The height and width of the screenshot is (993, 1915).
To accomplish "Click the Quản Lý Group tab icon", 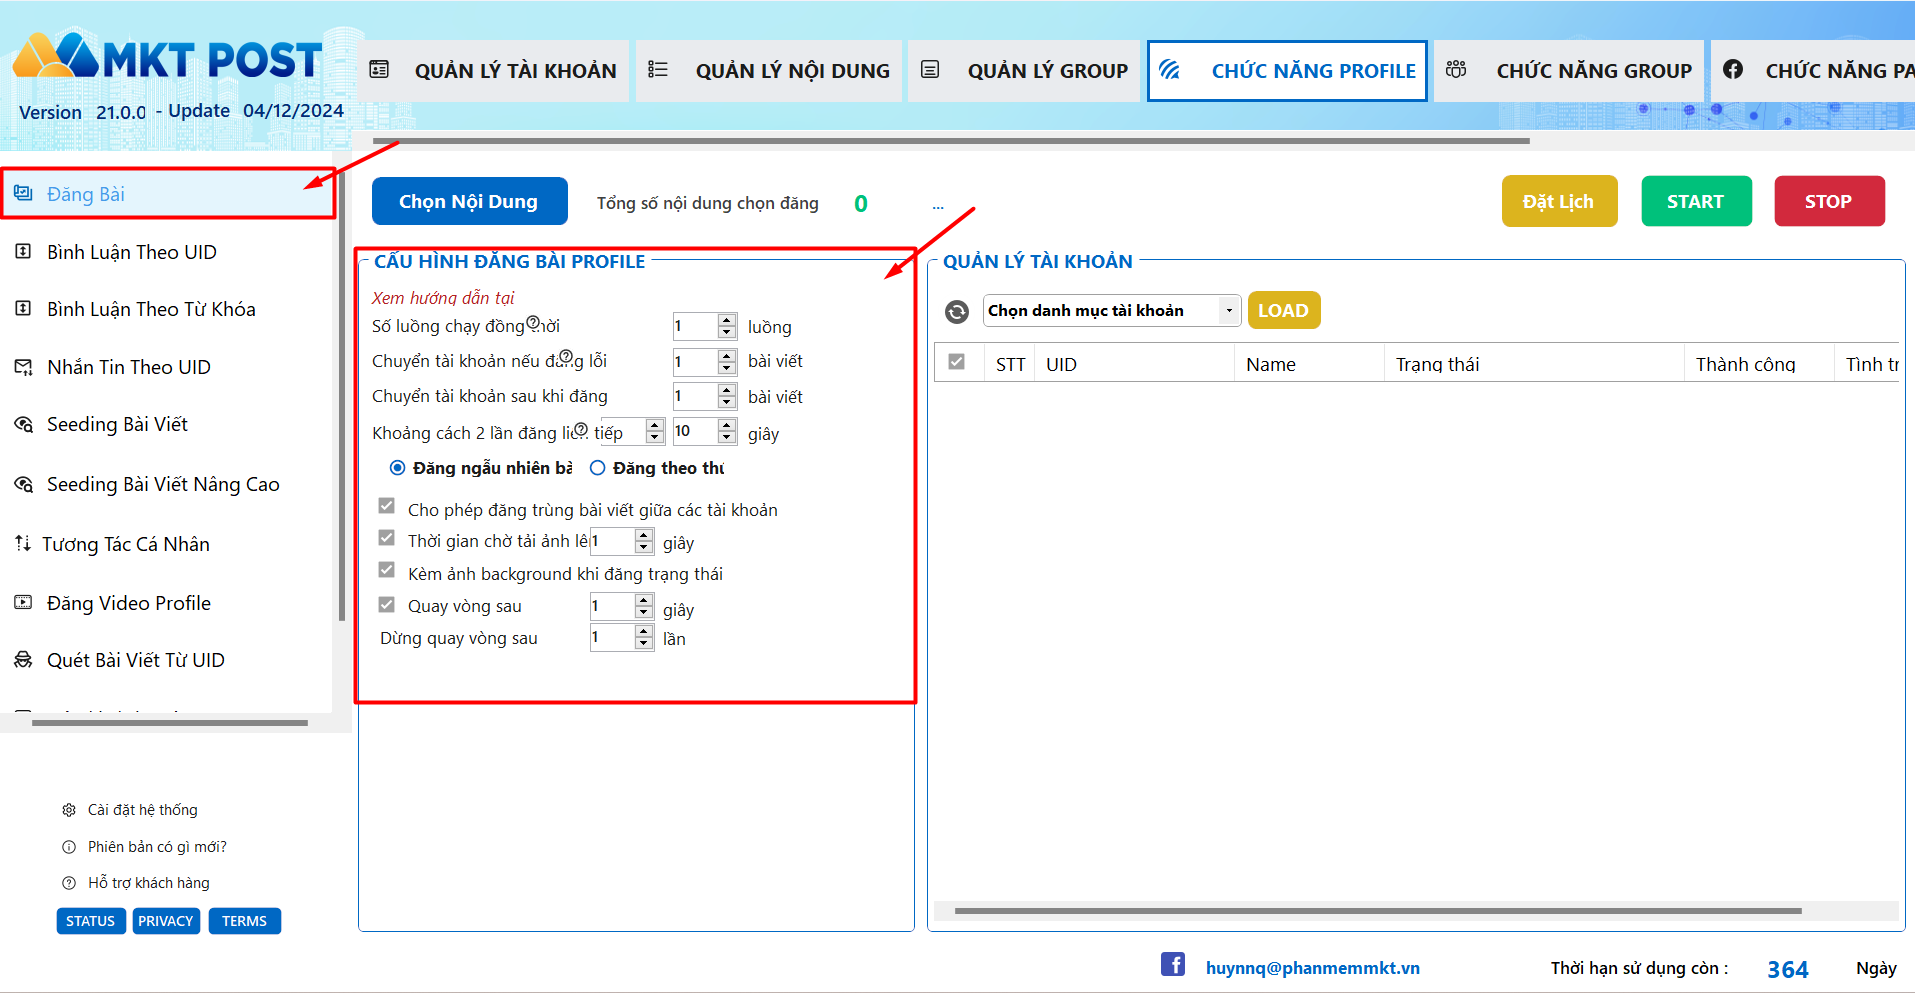I will [930, 69].
